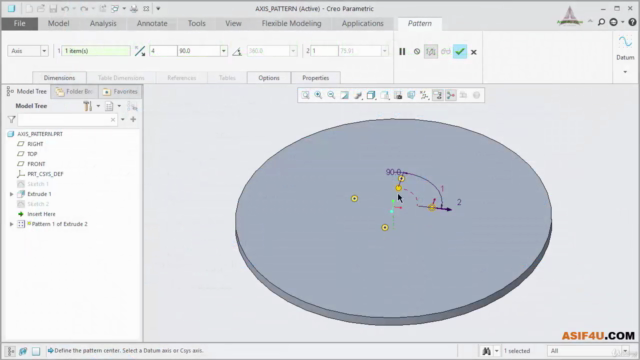Open the Display Style cube icon
The image size is (640, 360).
[x=371, y=95]
